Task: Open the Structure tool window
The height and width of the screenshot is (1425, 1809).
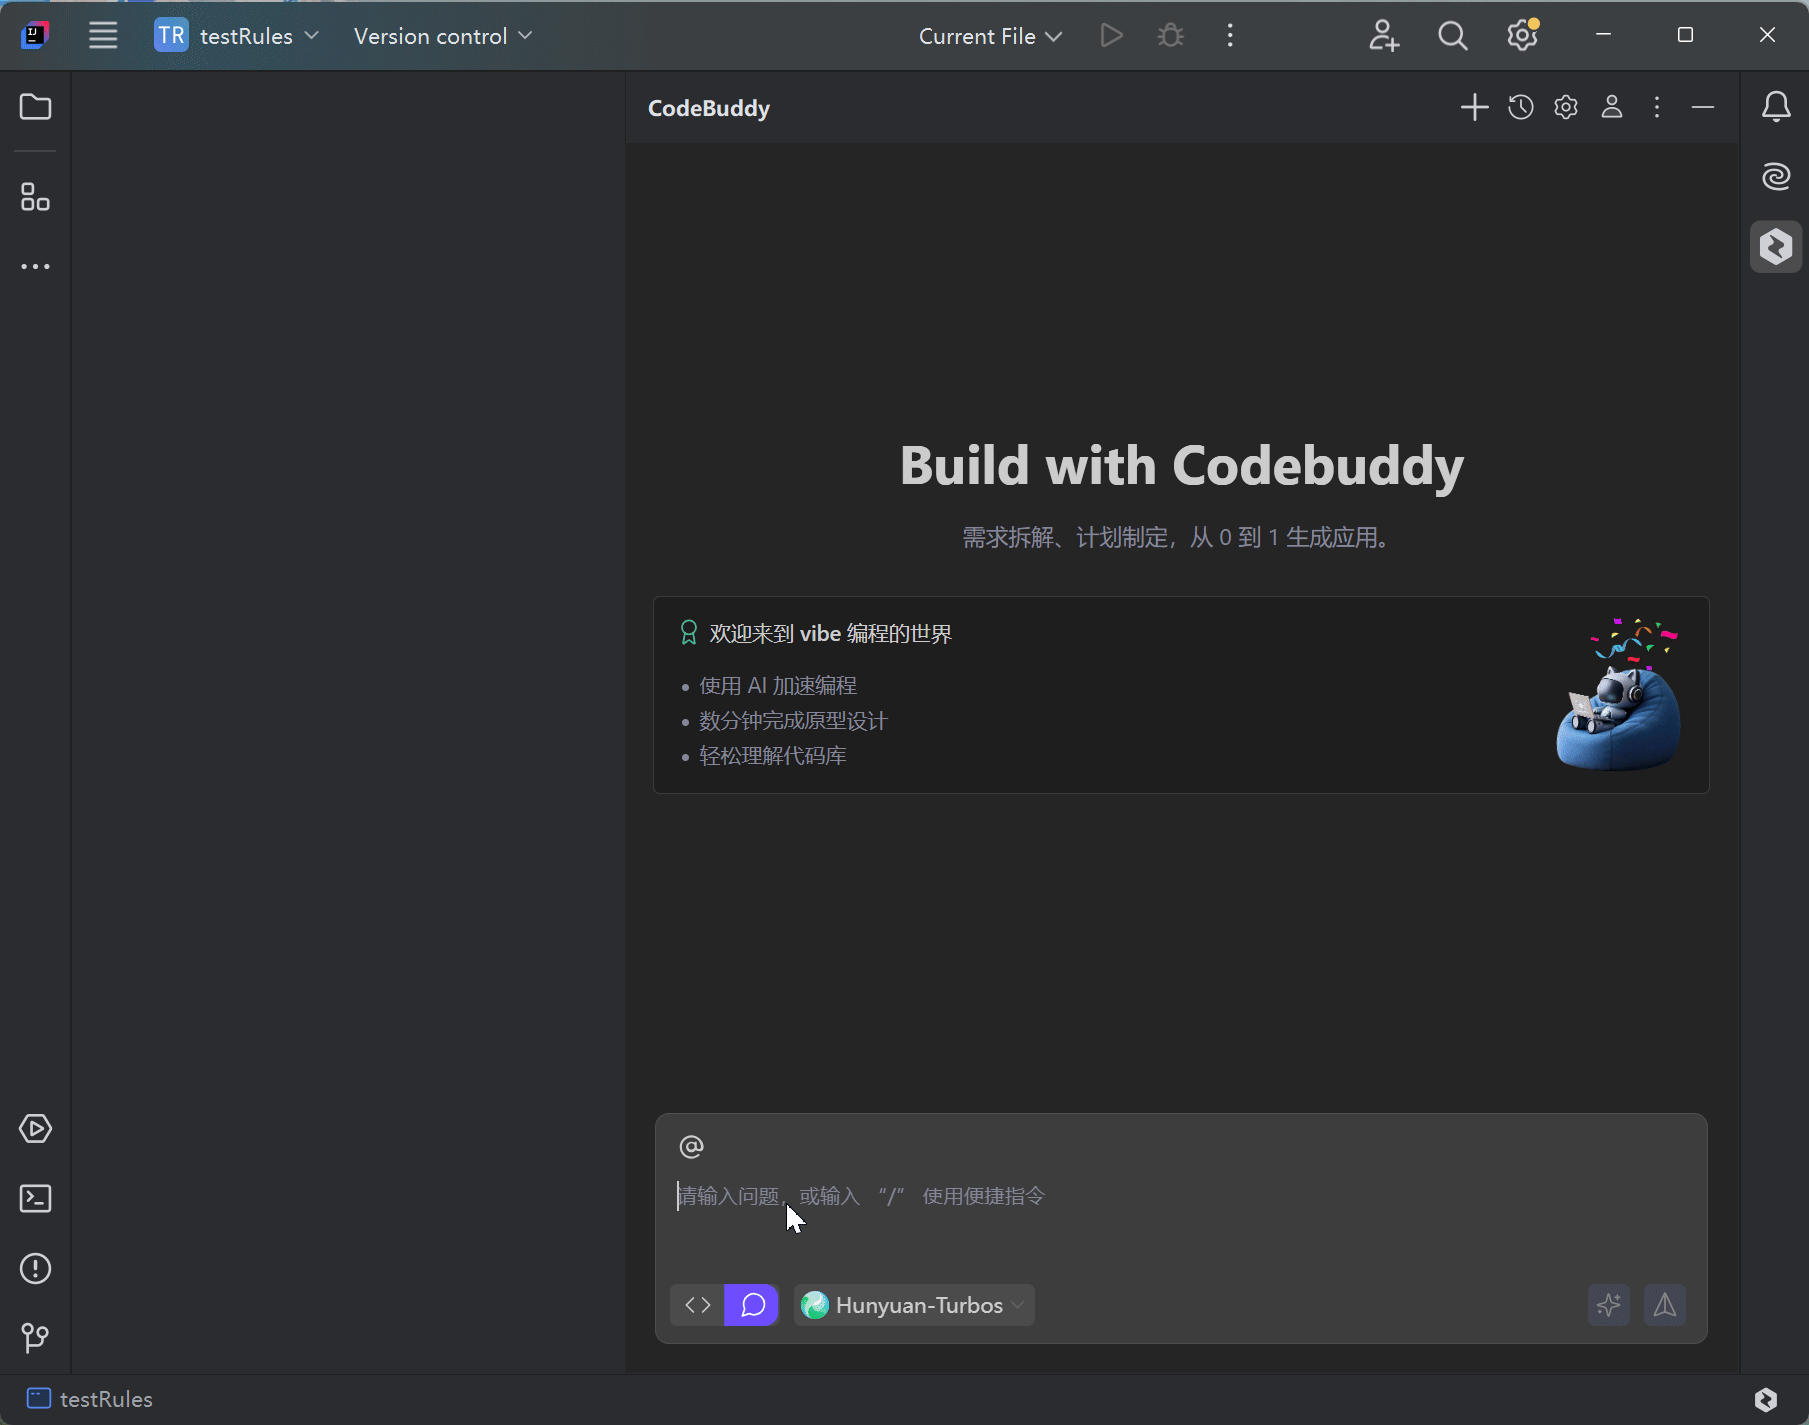Action: click(x=35, y=197)
